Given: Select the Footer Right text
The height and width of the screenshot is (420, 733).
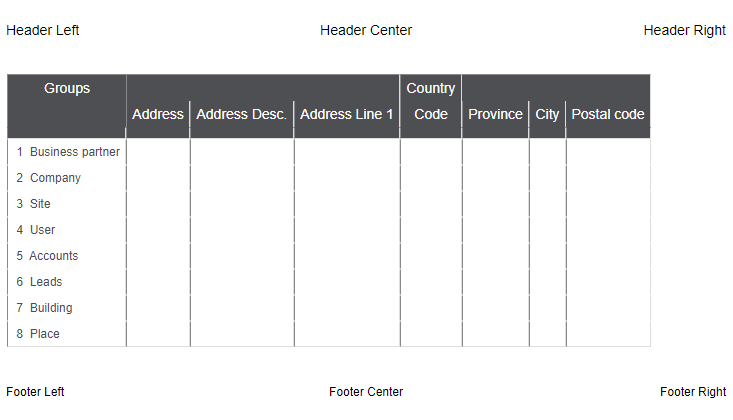Looking at the screenshot, I should coord(693,392).
